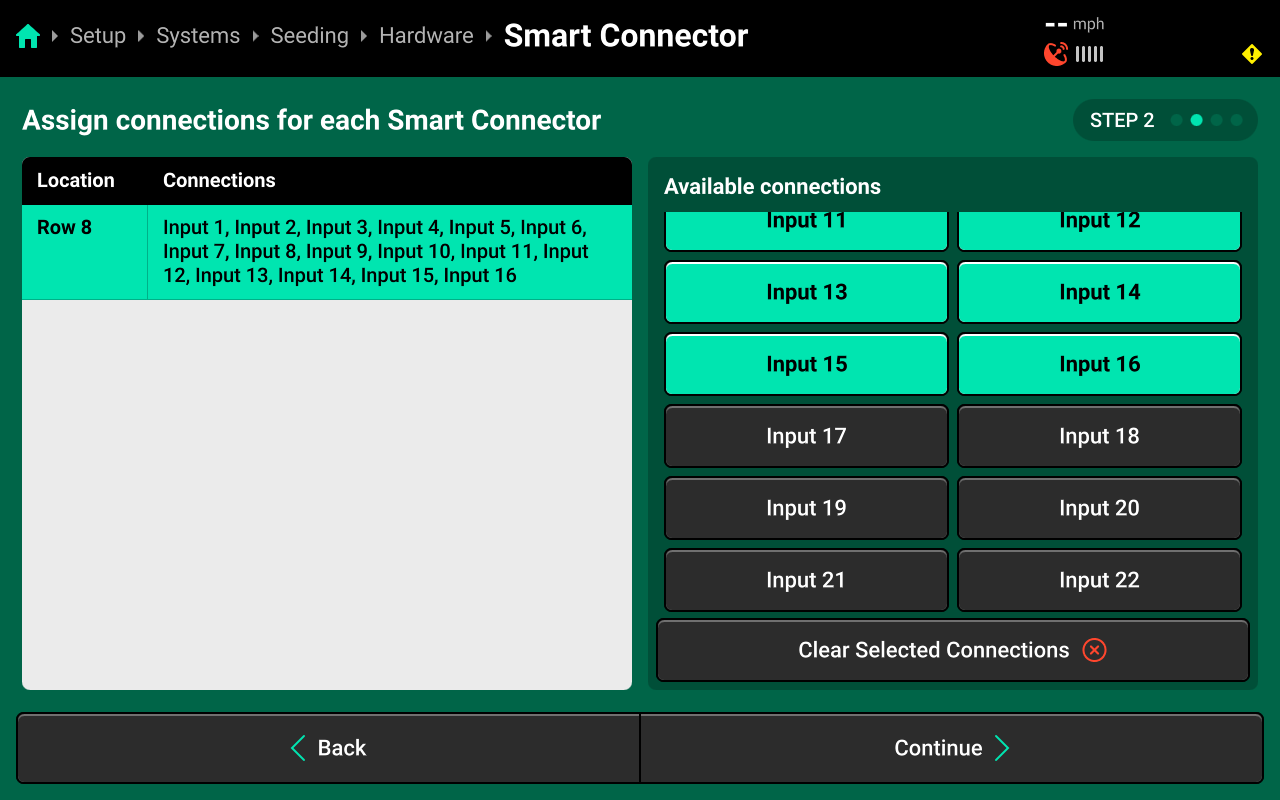Turn on Input 21 connection

click(x=806, y=580)
